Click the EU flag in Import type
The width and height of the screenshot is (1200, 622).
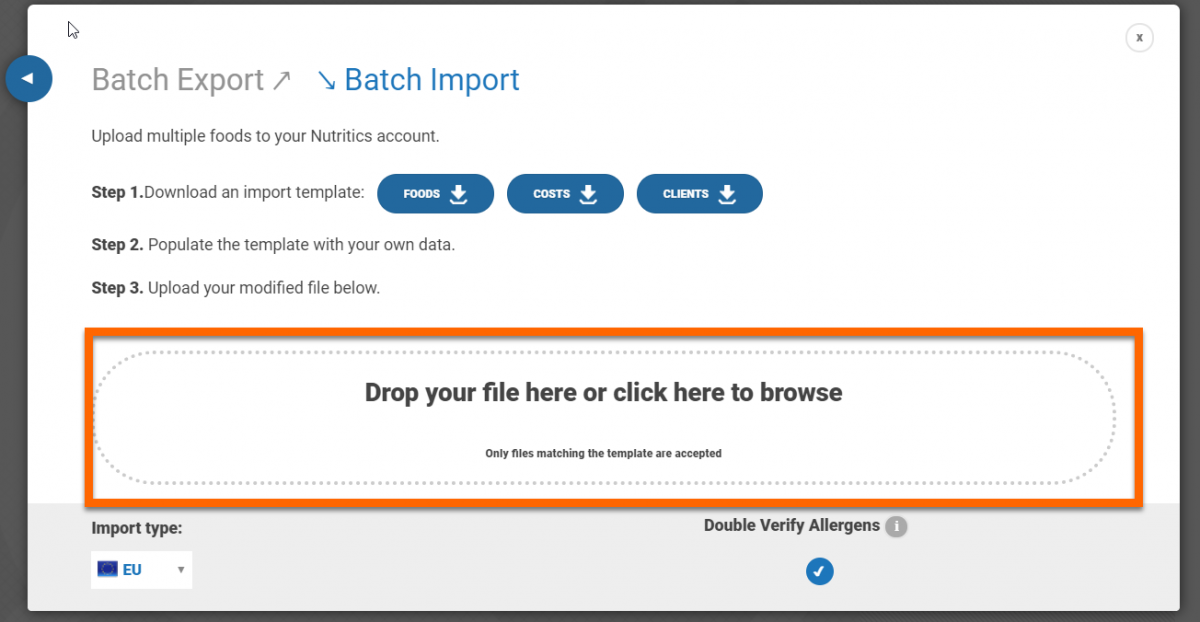(x=107, y=569)
